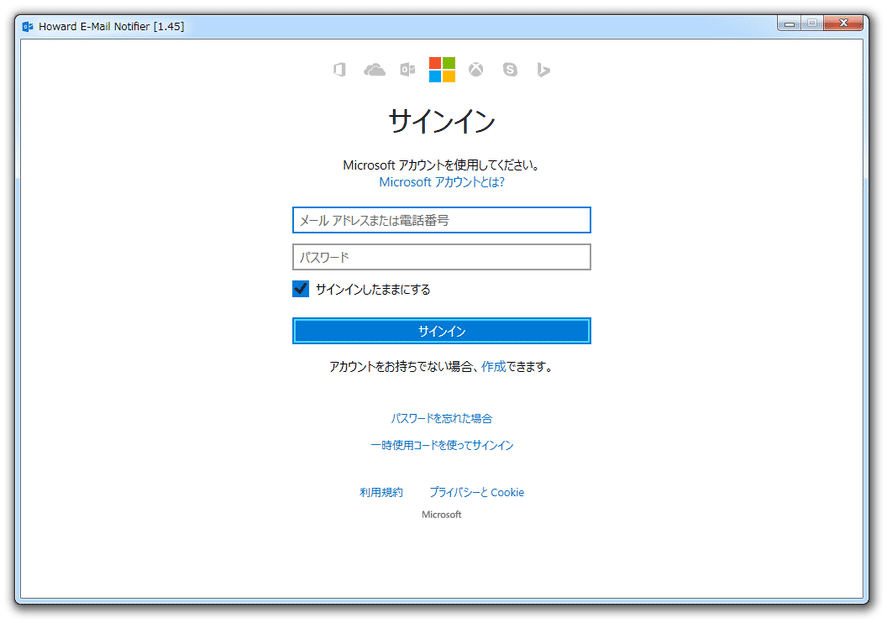Screen dimensions: 887x623
Task: Open the 作成 account creation link
Action: point(493,367)
